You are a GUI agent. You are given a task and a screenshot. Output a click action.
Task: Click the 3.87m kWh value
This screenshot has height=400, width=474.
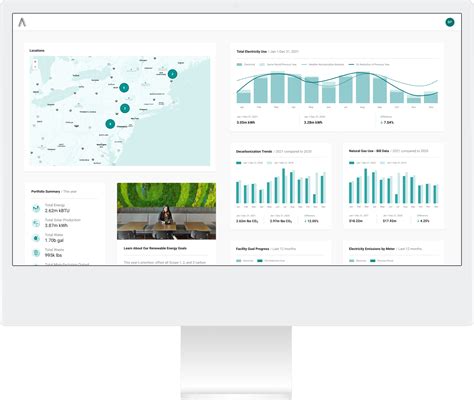tap(56, 226)
